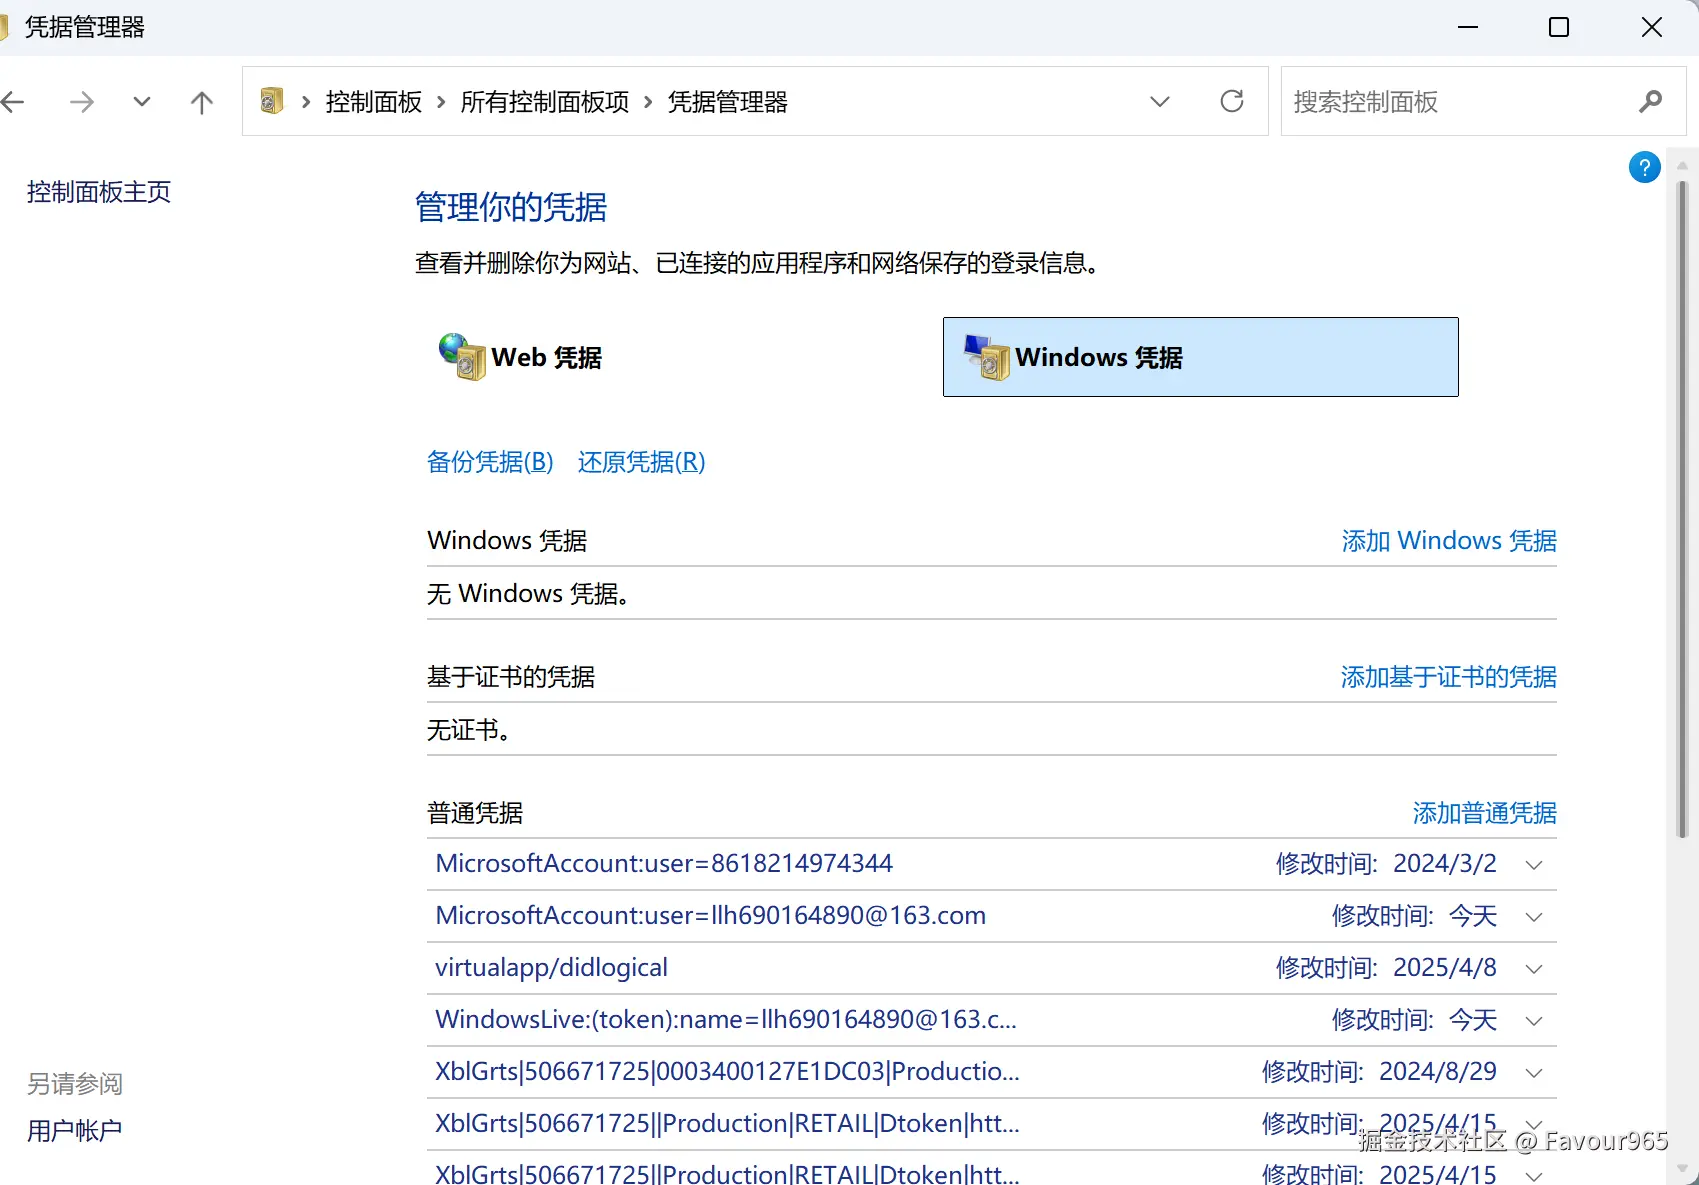Expand breadcrumb chevron after 所有控制面板项
This screenshot has height=1185, width=1699.
coord(648,102)
